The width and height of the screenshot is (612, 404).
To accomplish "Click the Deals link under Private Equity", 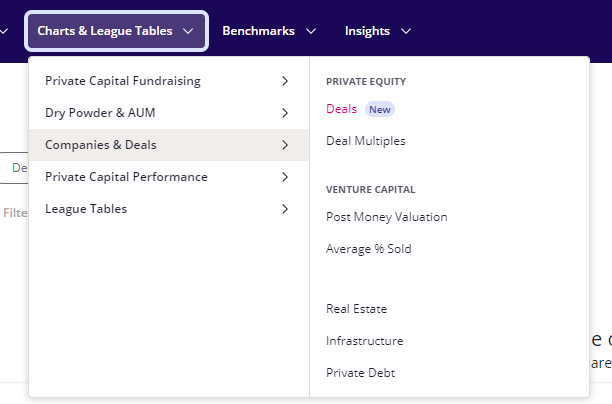I will click(x=341, y=109).
